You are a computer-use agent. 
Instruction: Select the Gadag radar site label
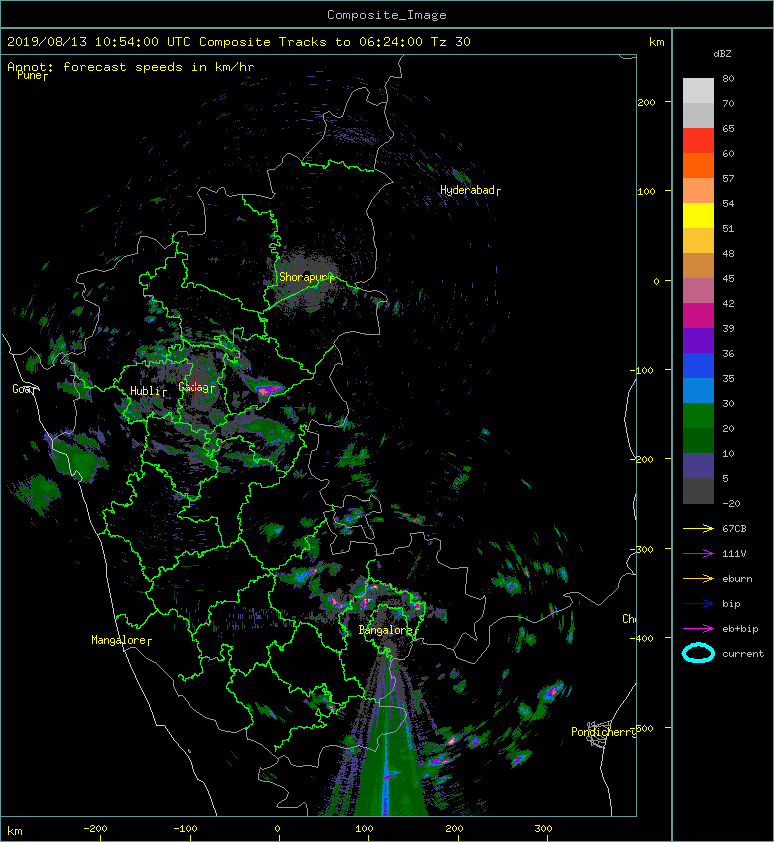tap(196, 387)
